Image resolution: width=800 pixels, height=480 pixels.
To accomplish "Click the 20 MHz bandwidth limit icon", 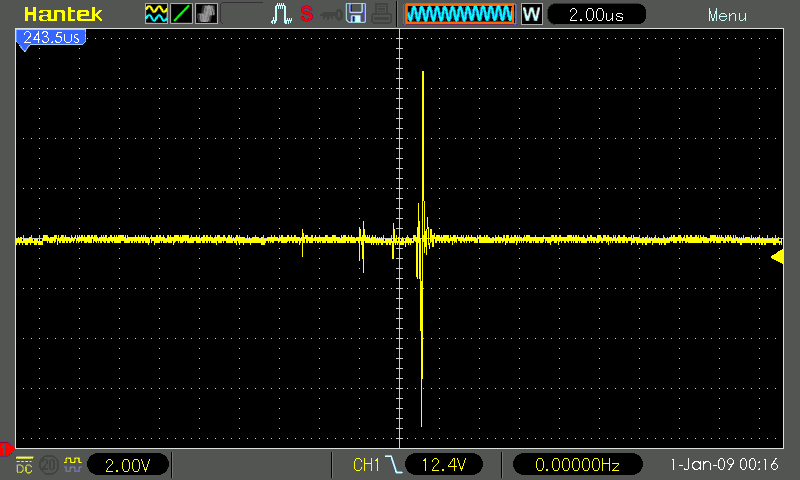I will pyautogui.click(x=49, y=465).
